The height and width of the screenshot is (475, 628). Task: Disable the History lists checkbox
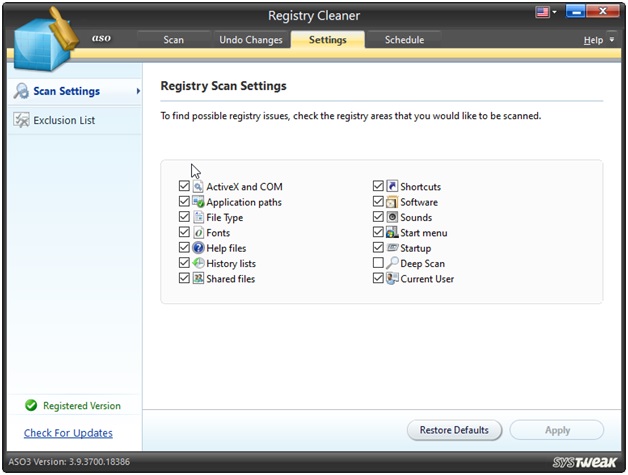coord(184,263)
